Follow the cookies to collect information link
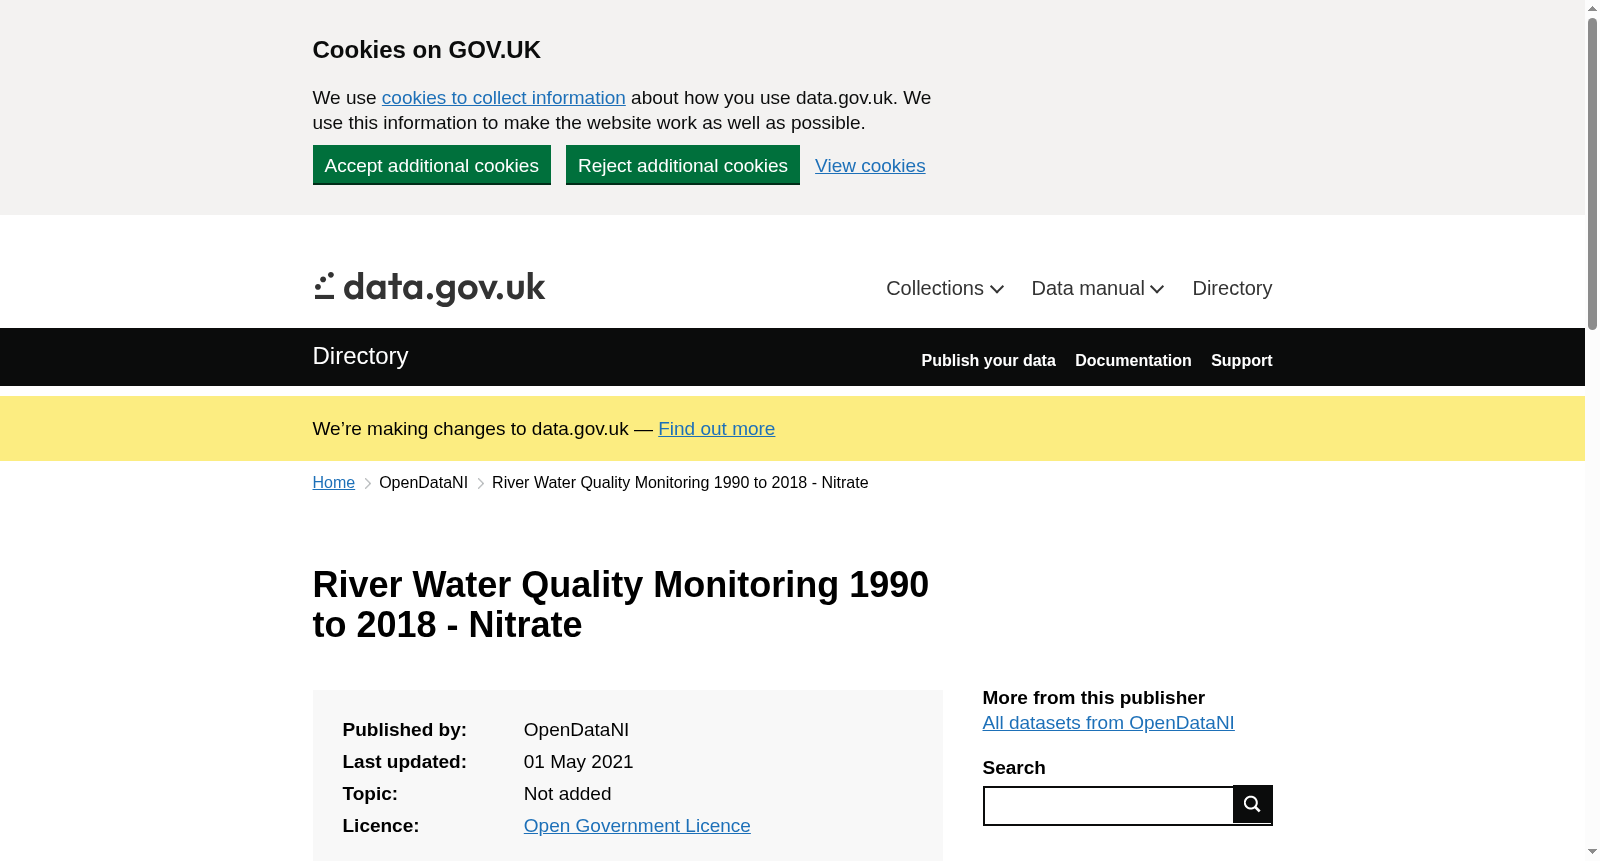The width and height of the screenshot is (1600, 861). (504, 98)
